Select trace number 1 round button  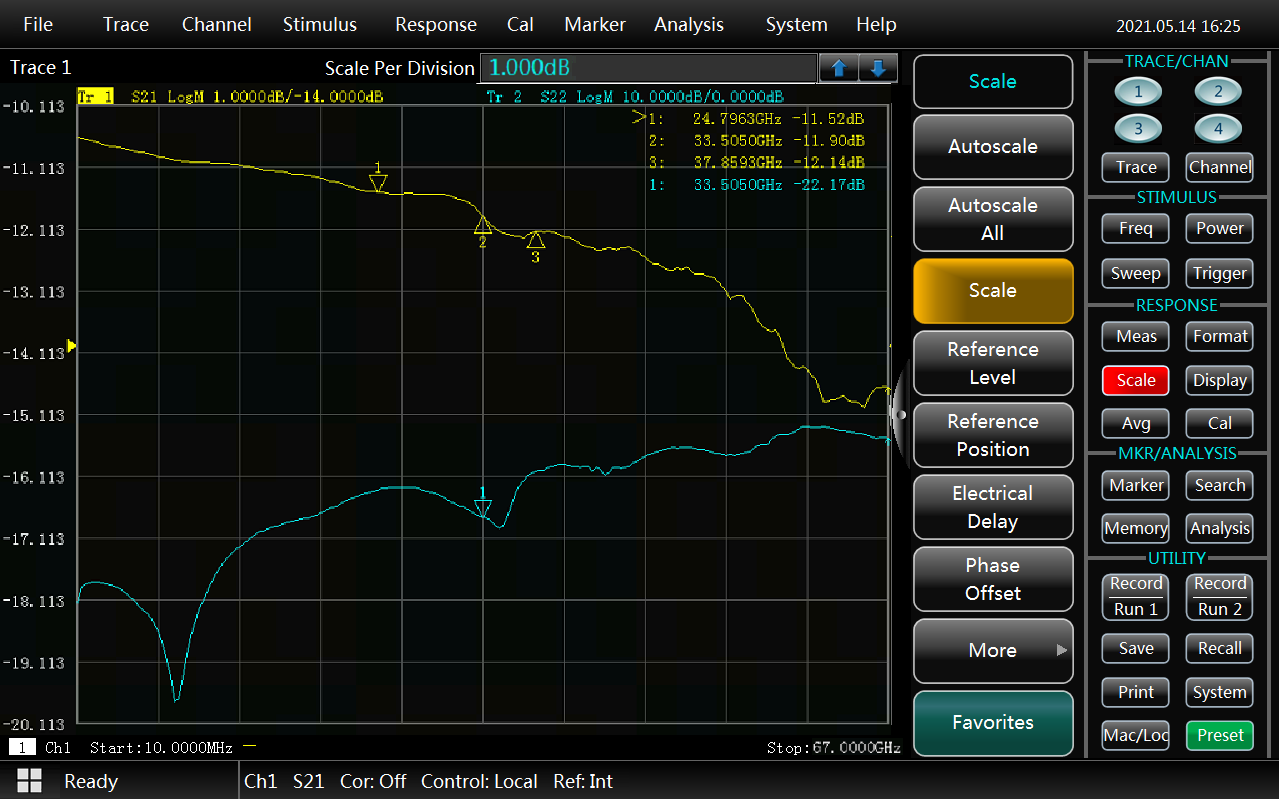1139,93
